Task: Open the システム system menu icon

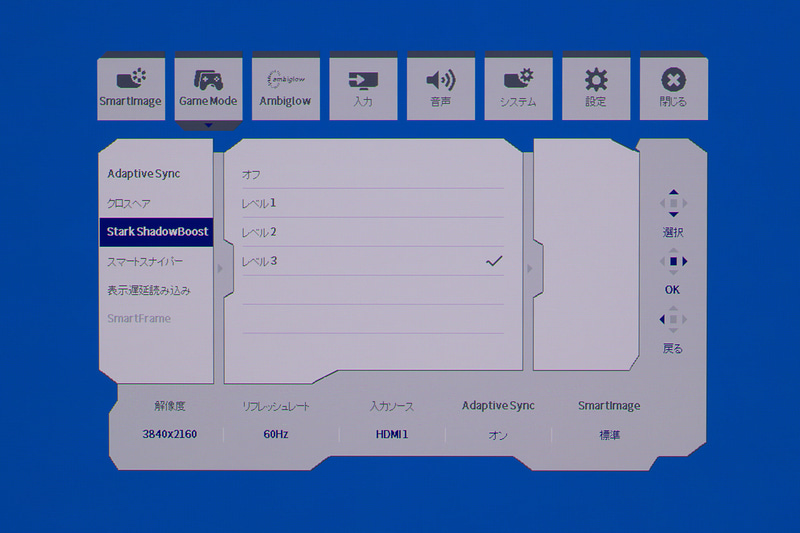Action: (x=518, y=79)
